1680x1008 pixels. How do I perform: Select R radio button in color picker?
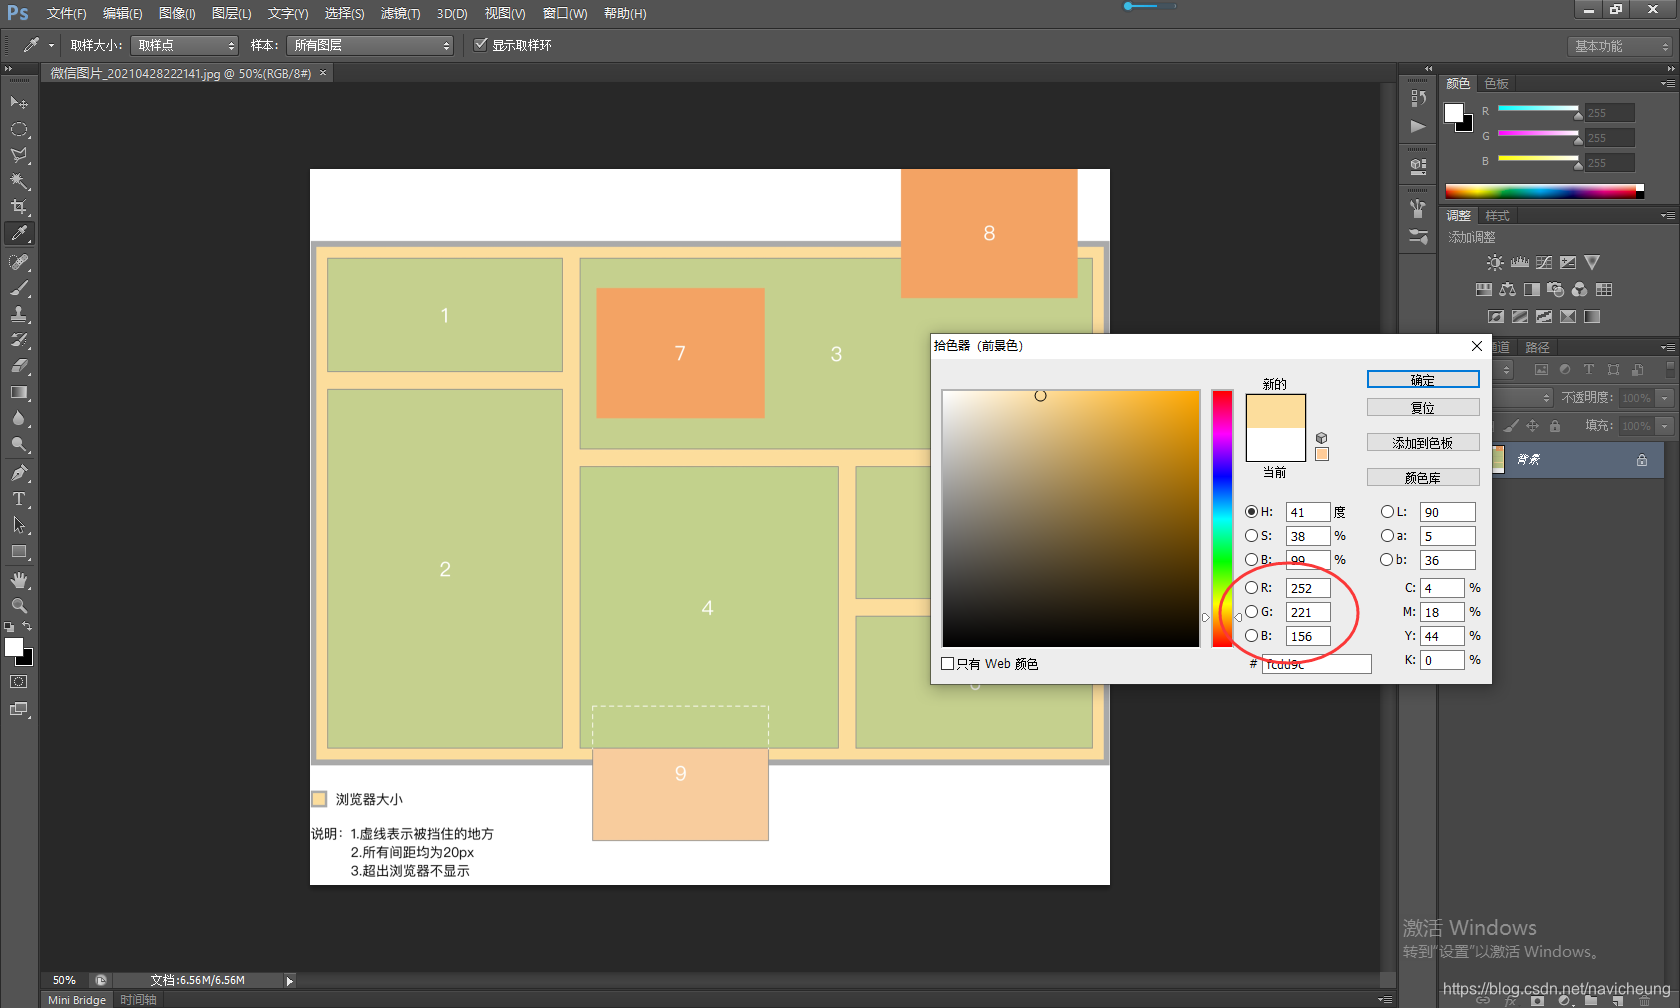pos(1251,587)
